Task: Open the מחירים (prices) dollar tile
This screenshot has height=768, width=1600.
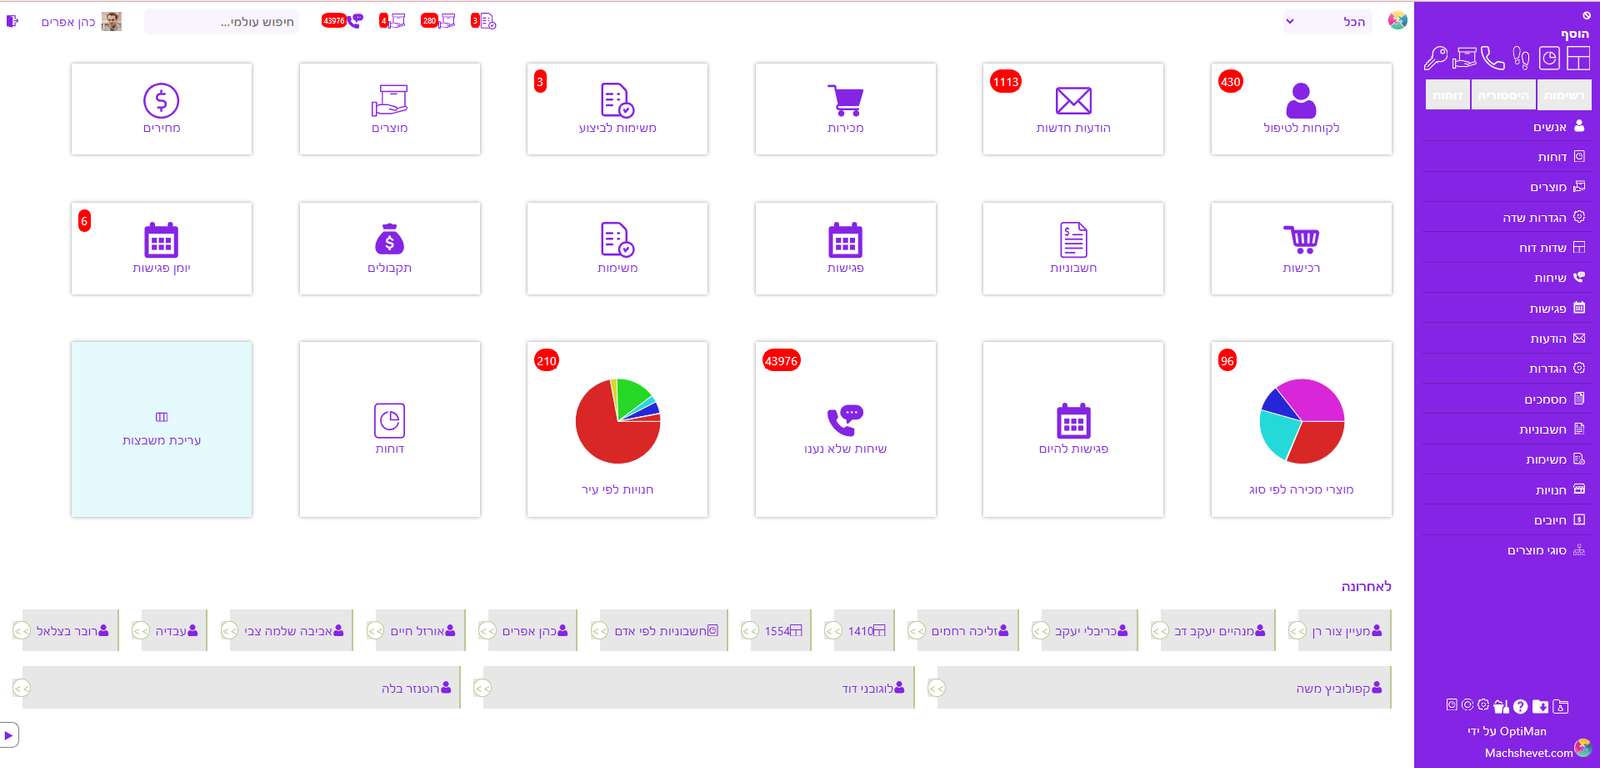Action: 161,109
